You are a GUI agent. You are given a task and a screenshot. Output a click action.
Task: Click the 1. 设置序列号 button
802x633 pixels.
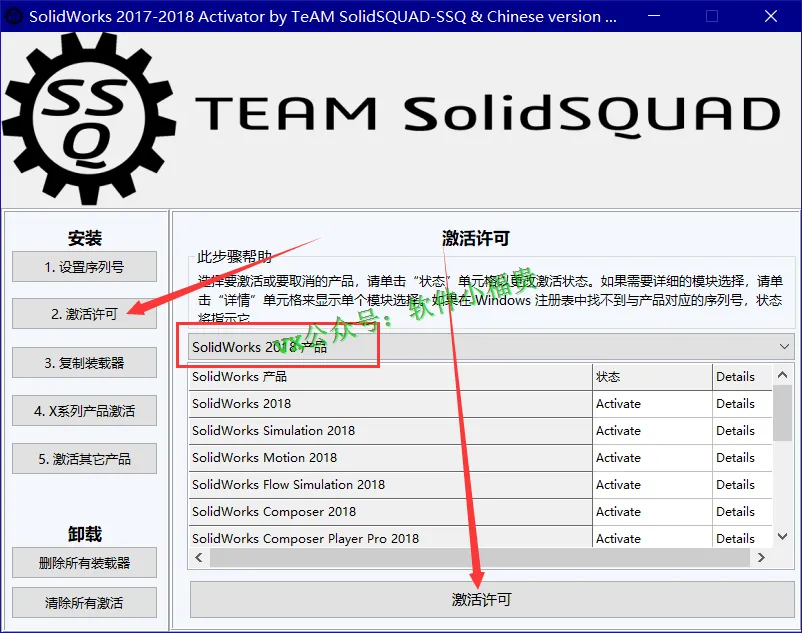pos(84,266)
